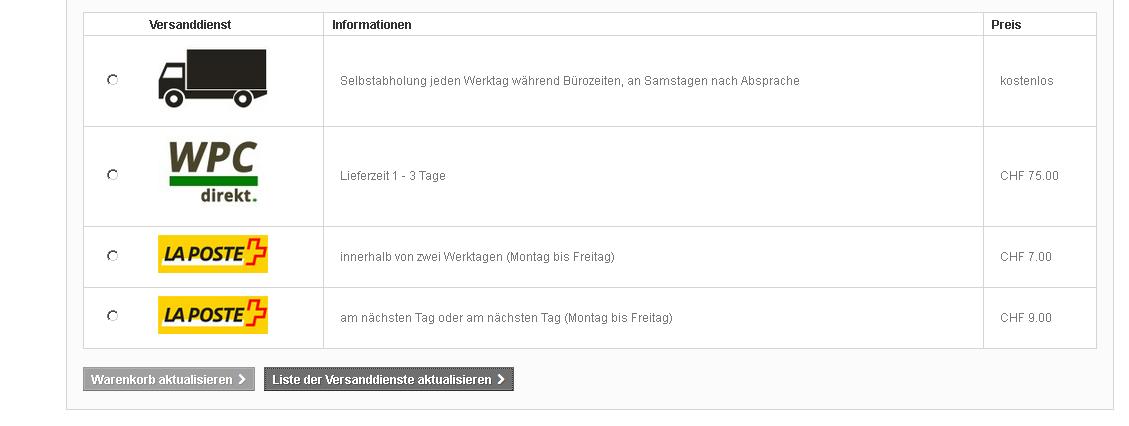
Task: Select the WPC direkt shipping radio button
Action: point(113,175)
